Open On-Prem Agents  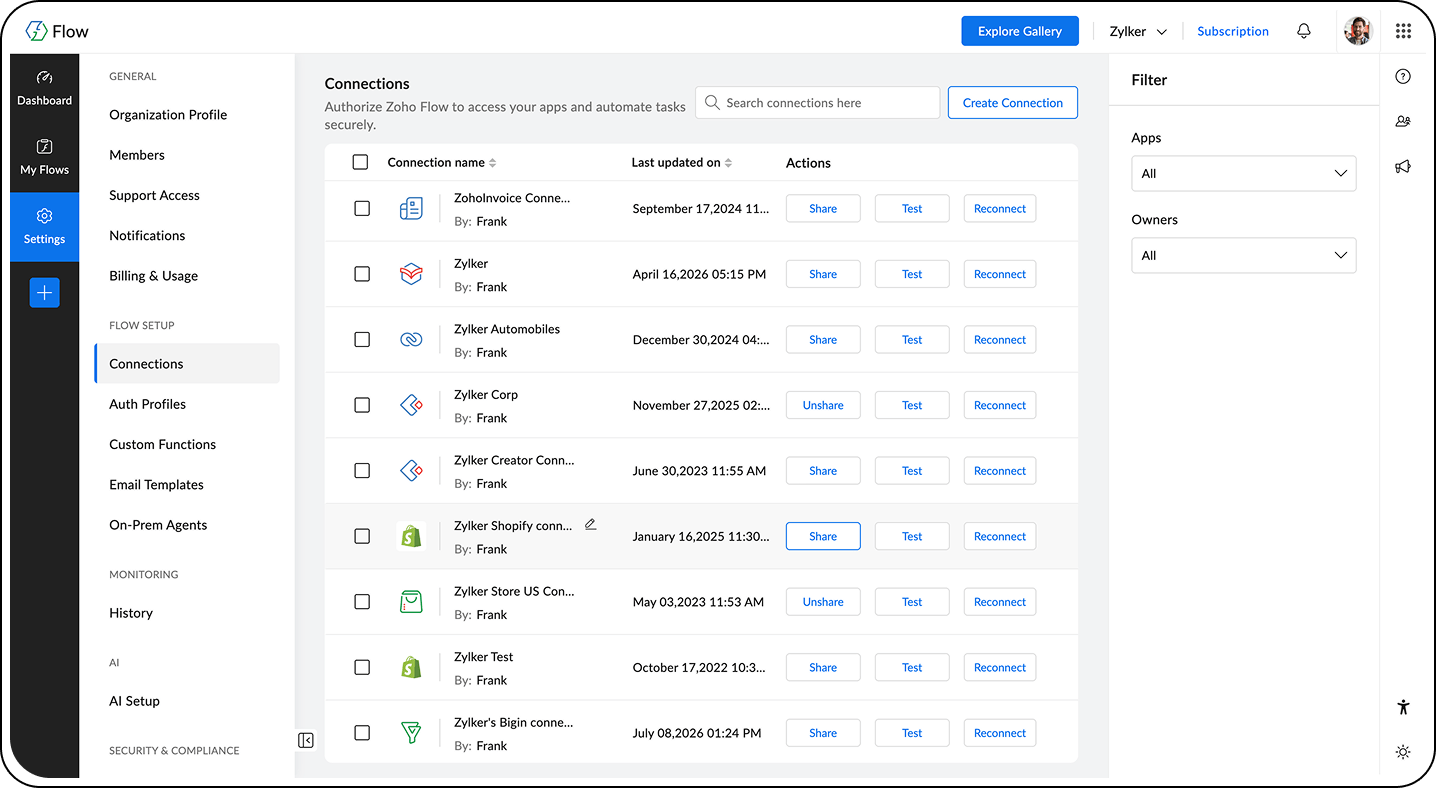coord(158,525)
